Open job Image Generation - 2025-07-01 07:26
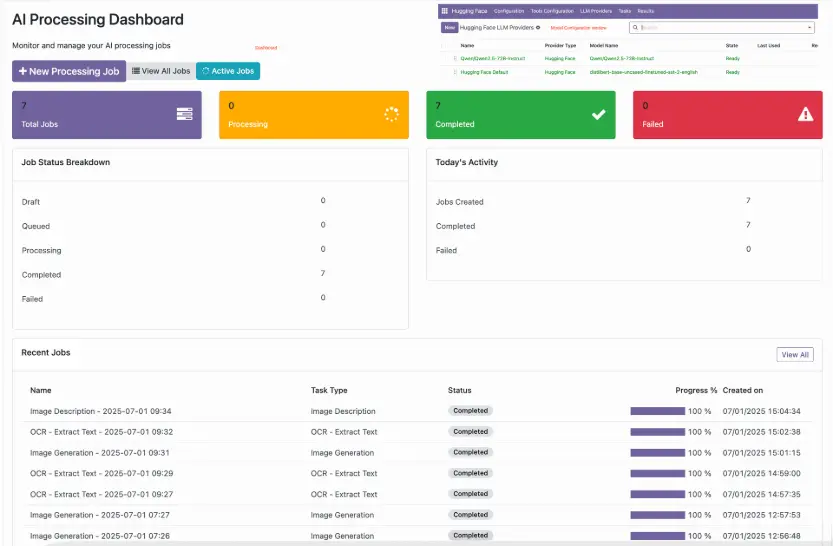Viewport: 833px width, 546px height. point(100,536)
